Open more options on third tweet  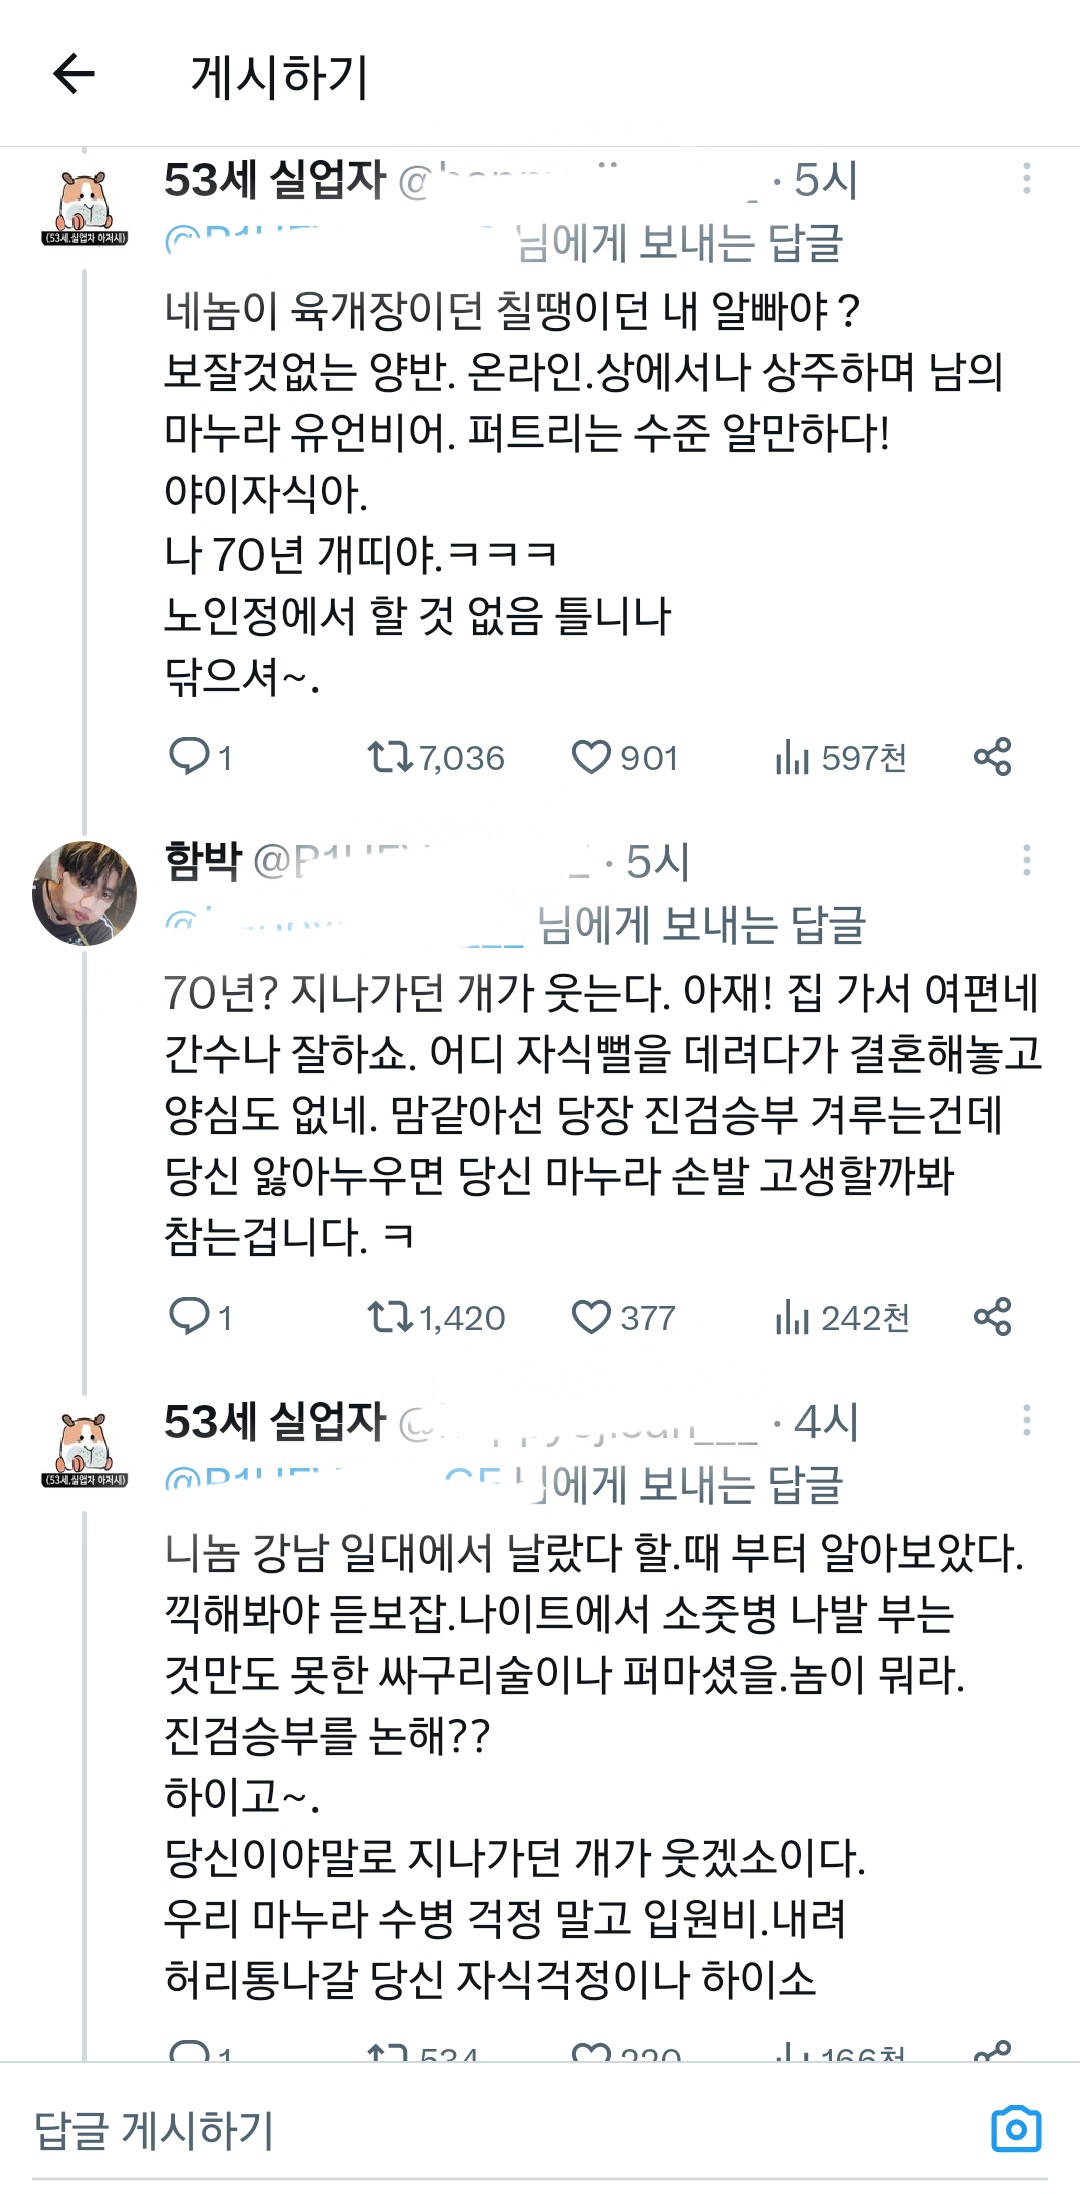[x=1026, y=1420]
